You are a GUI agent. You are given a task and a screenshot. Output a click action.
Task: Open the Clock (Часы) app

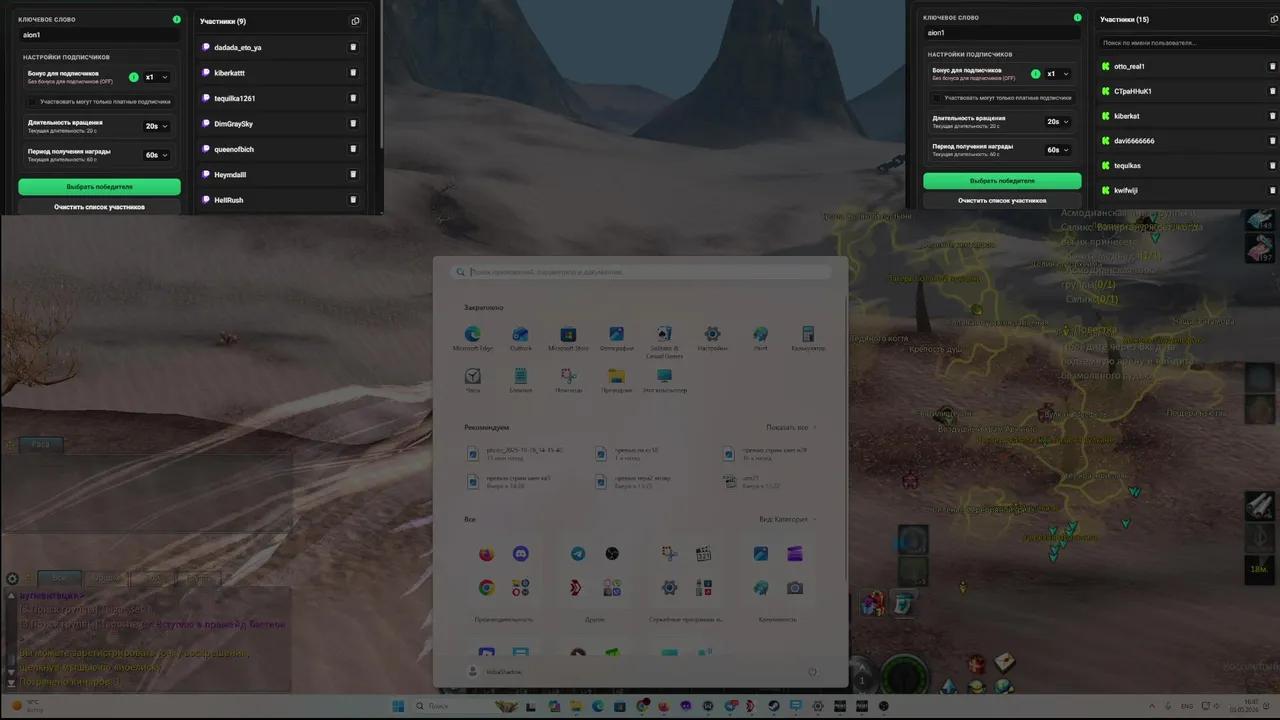point(472,380)
